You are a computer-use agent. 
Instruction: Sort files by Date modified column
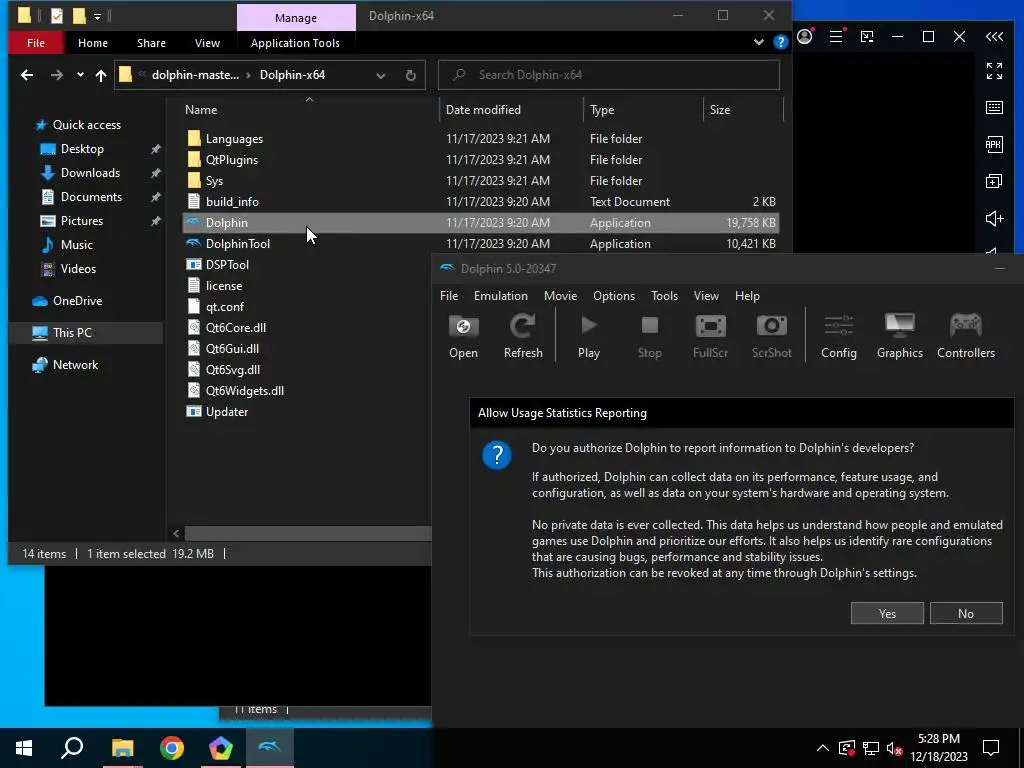(511, 110)
